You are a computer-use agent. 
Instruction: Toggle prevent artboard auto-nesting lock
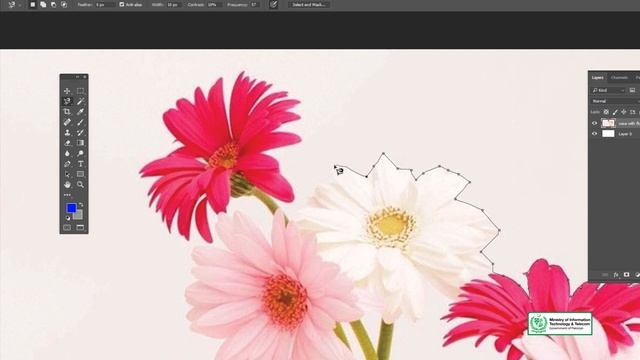[633, 112]
